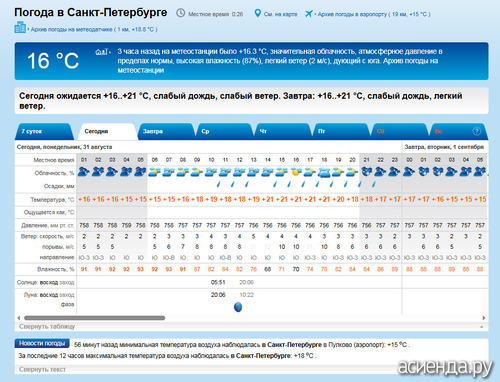This screenshot has width=500, height=382.
Task: Click the up arrow at right of Свернуть таблицу
Action: [482, 327]
